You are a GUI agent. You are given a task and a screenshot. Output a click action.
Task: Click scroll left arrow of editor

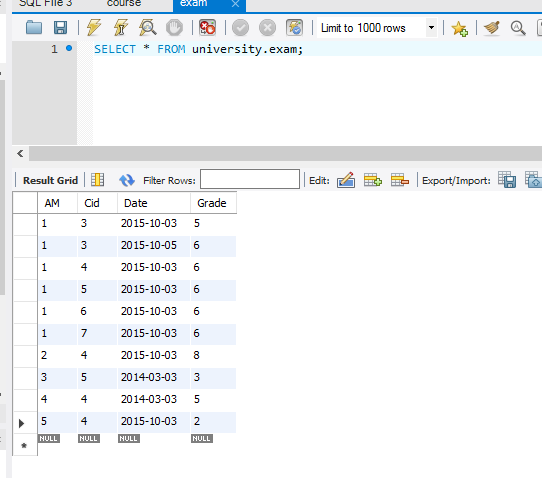[20, 153]
